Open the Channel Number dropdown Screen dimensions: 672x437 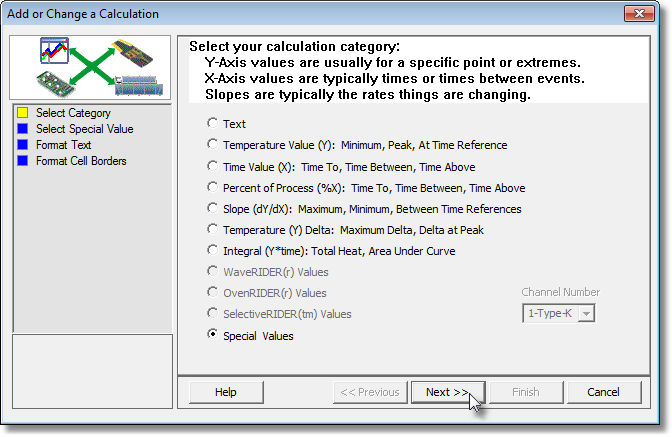pyautogui.click(x=586, y=314)
